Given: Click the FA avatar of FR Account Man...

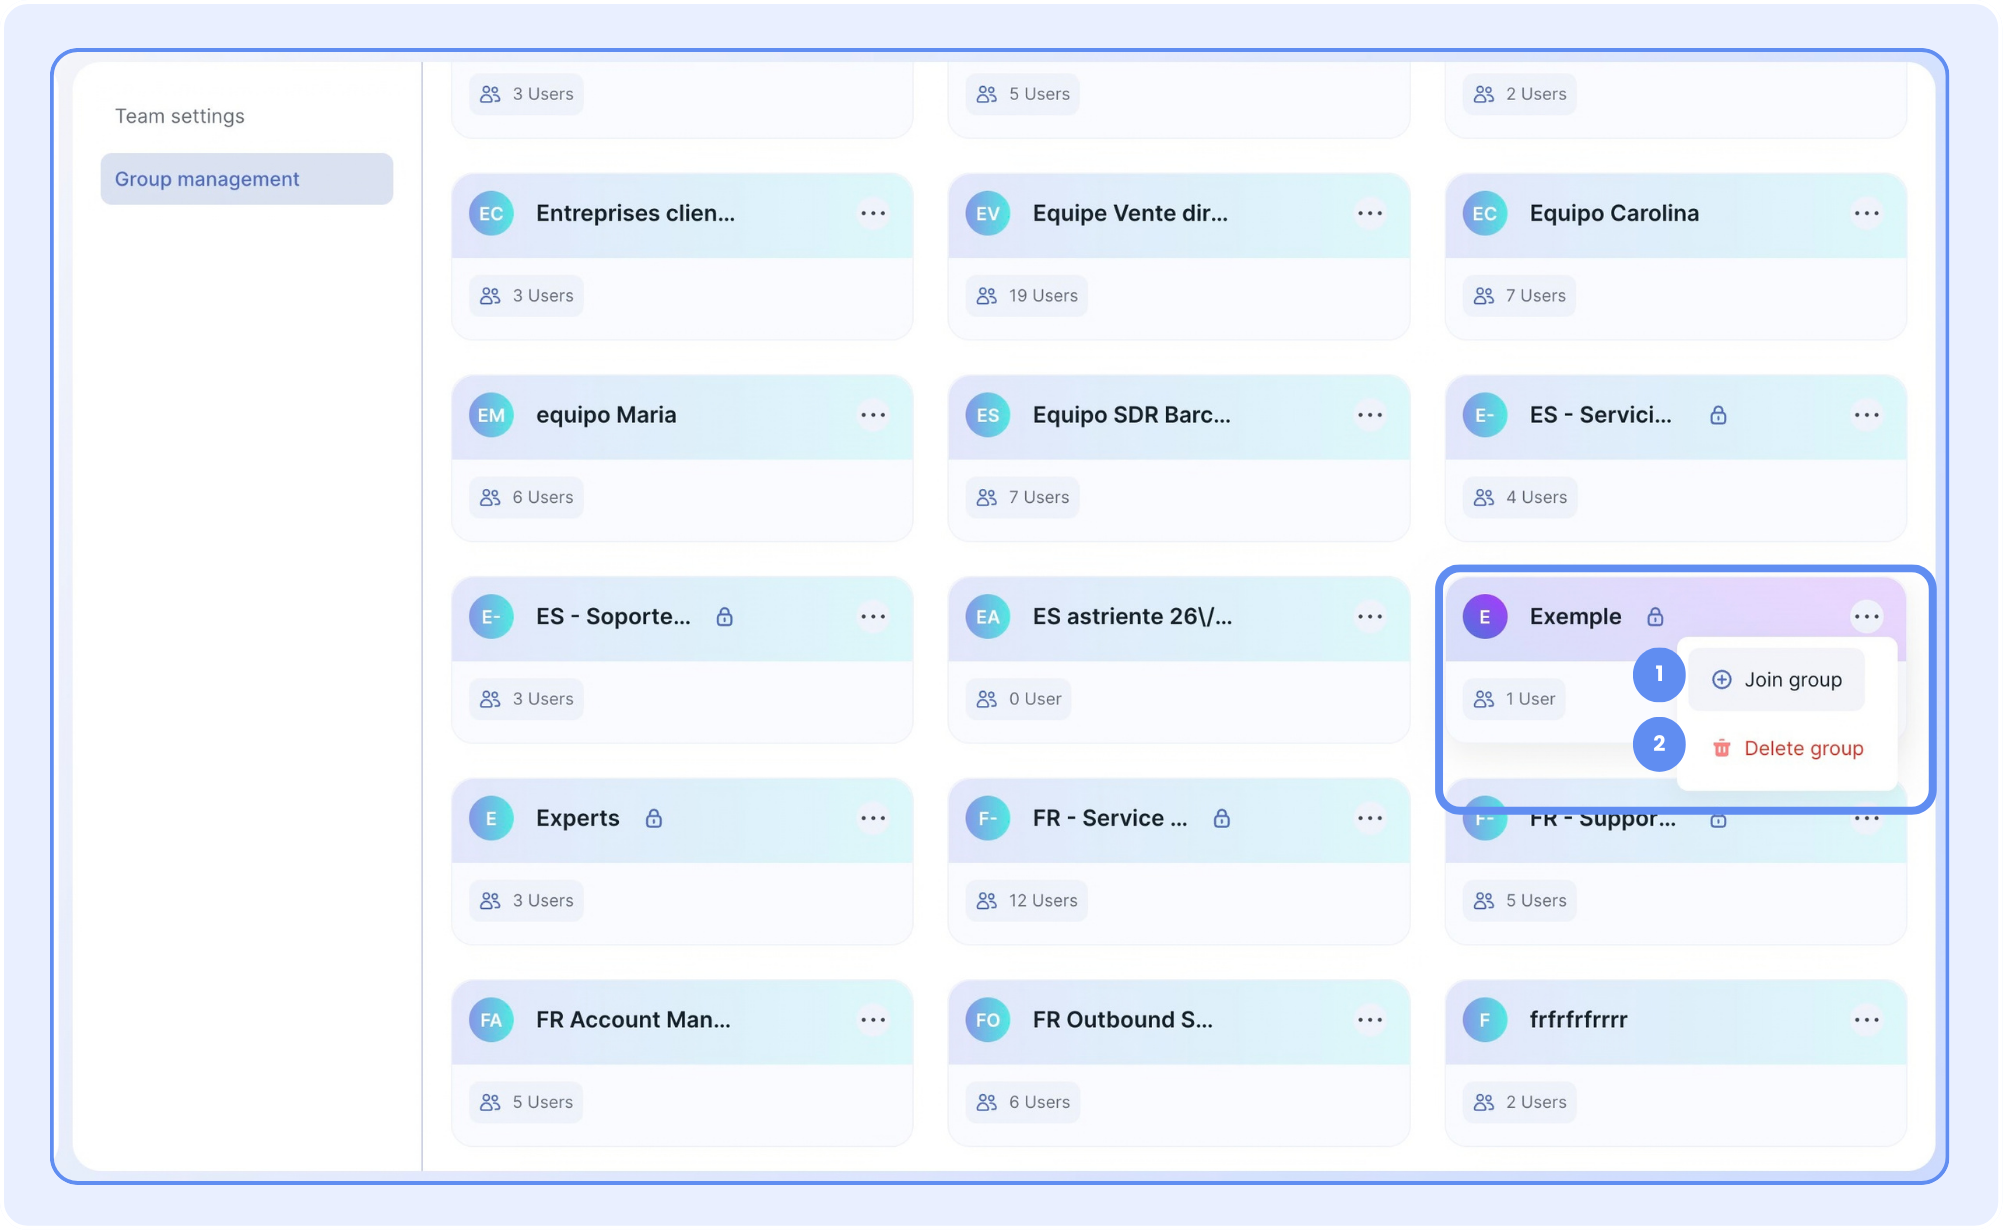Looking at the screenshot, I should pyautogui.click(x=491, y=1020).
